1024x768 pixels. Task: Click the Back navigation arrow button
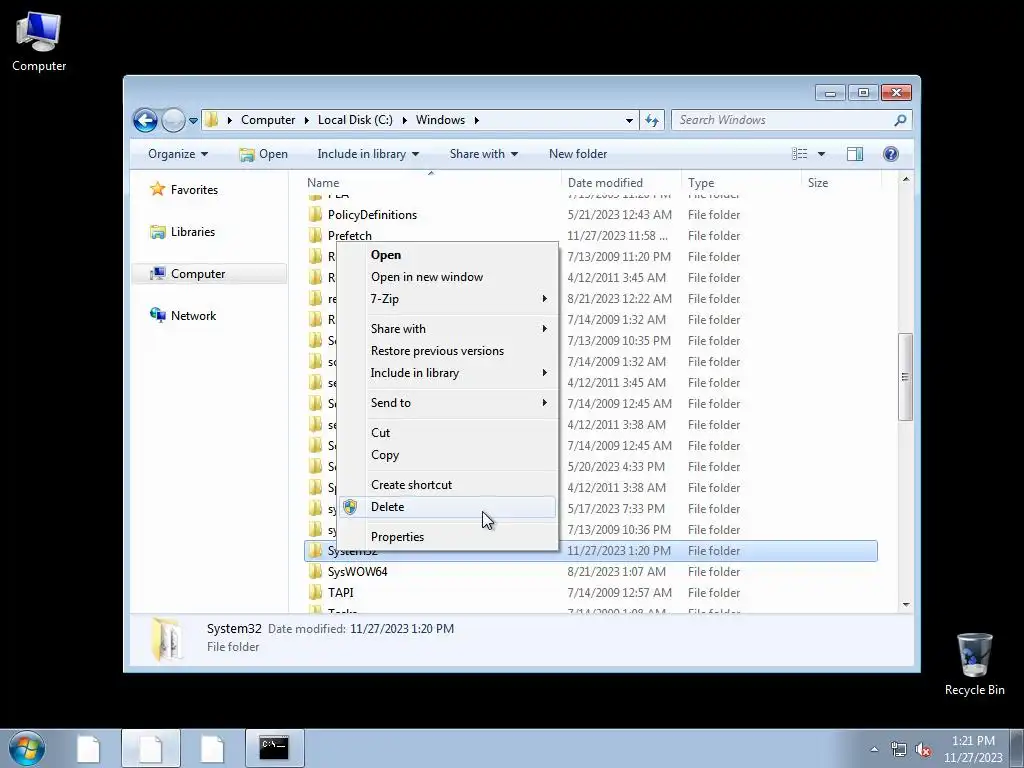(145, 120)
